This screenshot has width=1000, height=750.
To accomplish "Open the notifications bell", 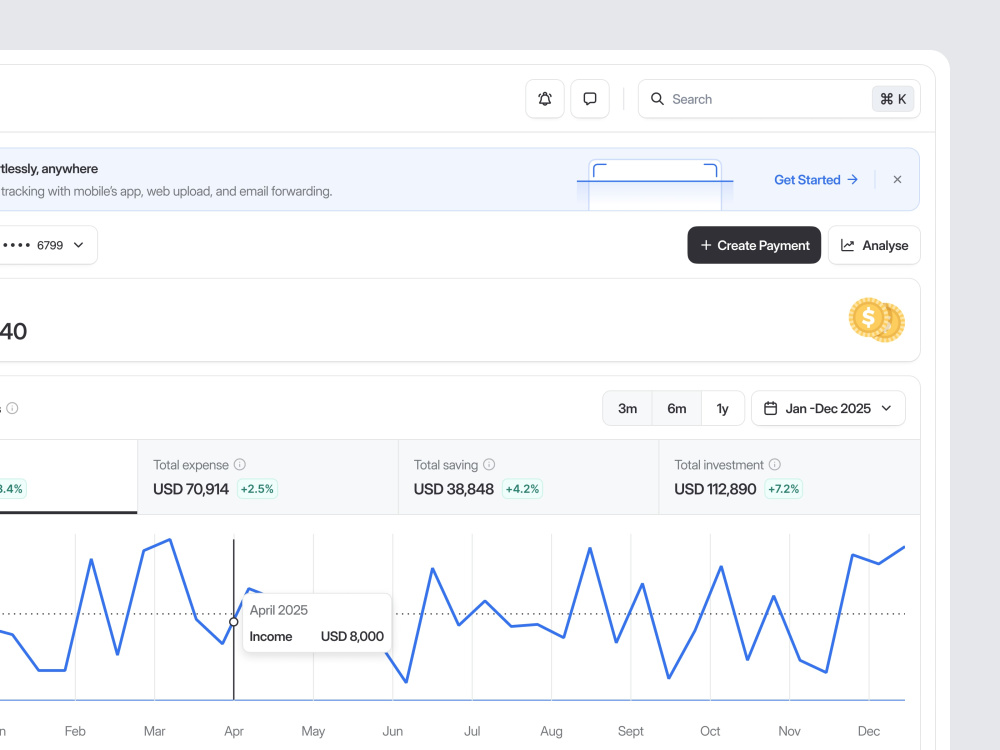I will point(545,99).
